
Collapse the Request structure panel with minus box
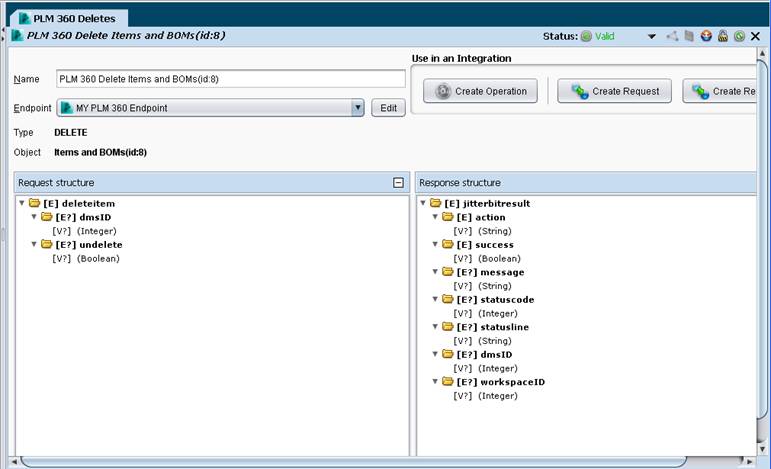point(398,182)
